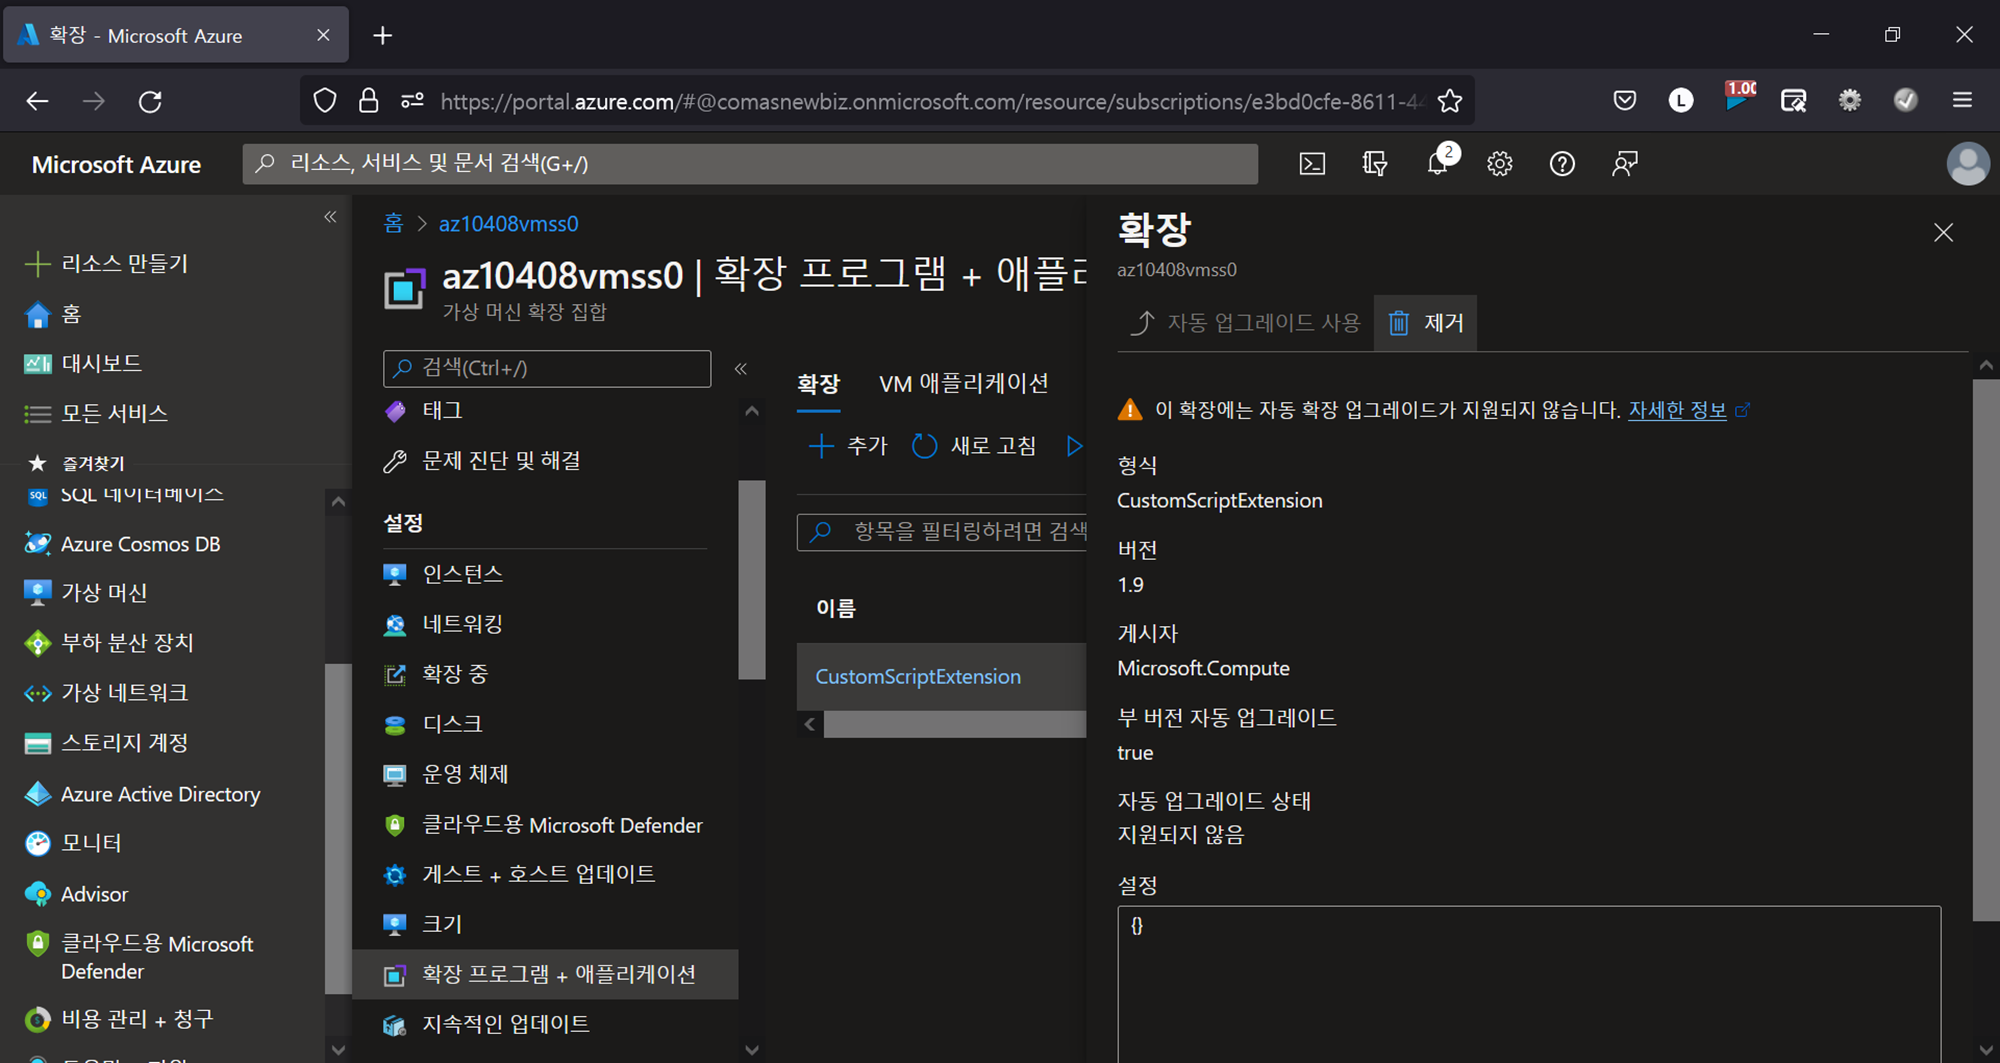Open the help question mark icon
The width and height of the screenshot is (2000, 1063).
click(x=1562, y=164)
